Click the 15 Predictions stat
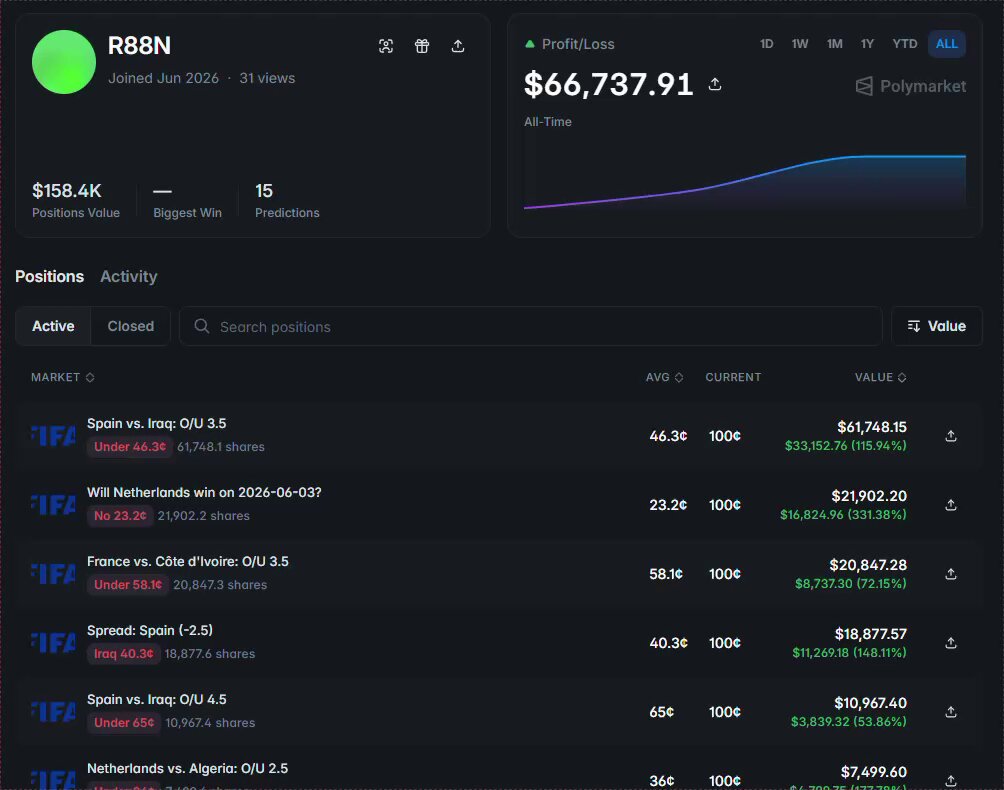1004x790 pixels. (x=287, y=200)
